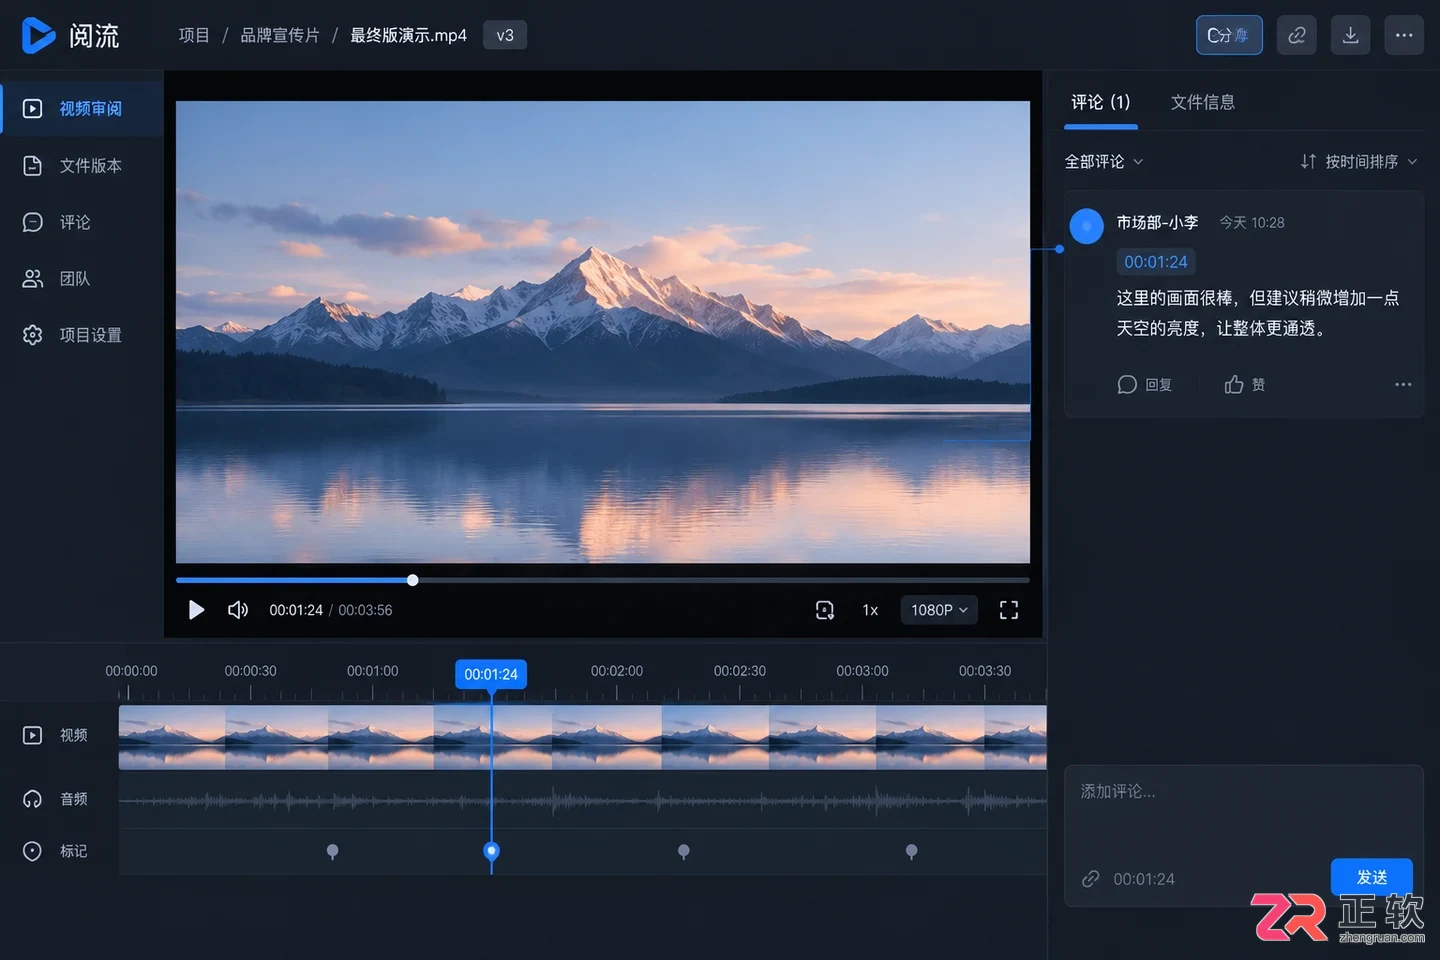The width and height of the screenshot is (1440, 960).
Task: Like the comment with 赞
Action: point(1245,385)
